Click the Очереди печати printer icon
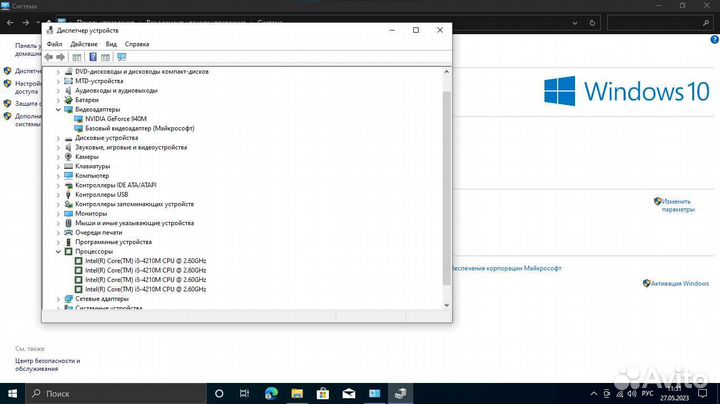720x404 pixels. (68, 232)
